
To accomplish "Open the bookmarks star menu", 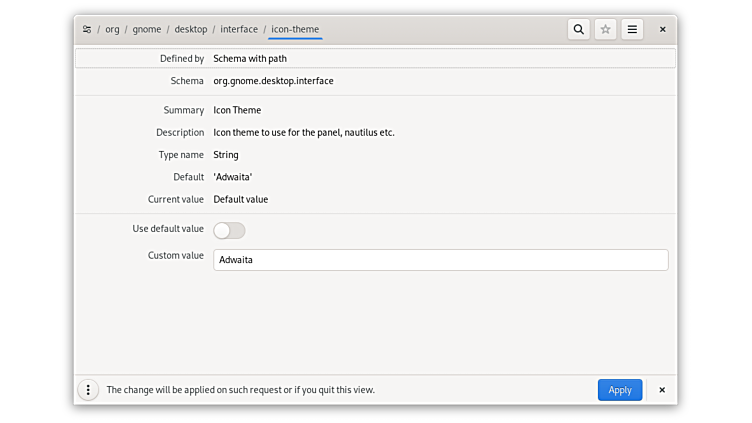I will coord(605,30).
